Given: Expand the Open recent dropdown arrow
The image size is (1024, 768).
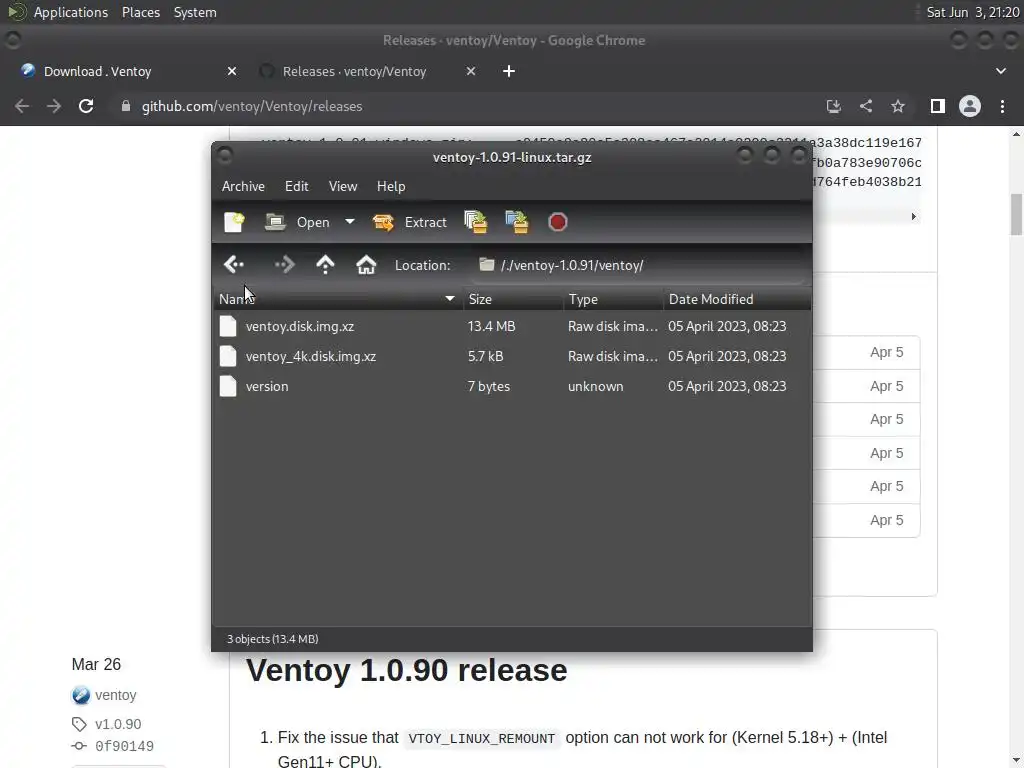Looking at the screenshot, I should click(x=350, y=222).
